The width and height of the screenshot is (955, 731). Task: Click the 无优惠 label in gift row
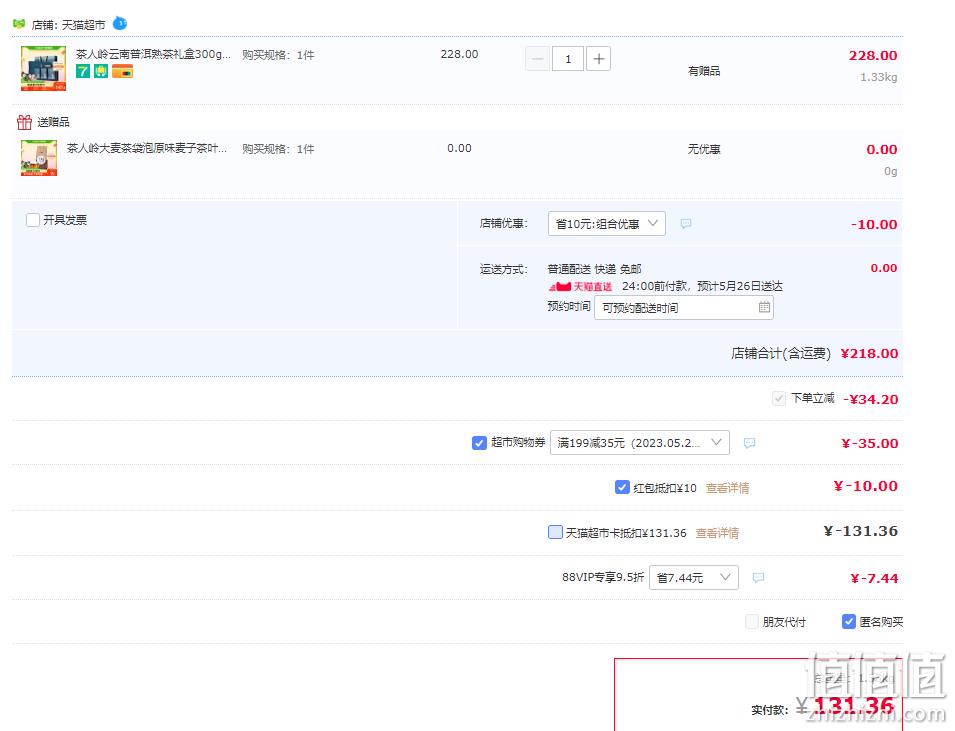704,149
